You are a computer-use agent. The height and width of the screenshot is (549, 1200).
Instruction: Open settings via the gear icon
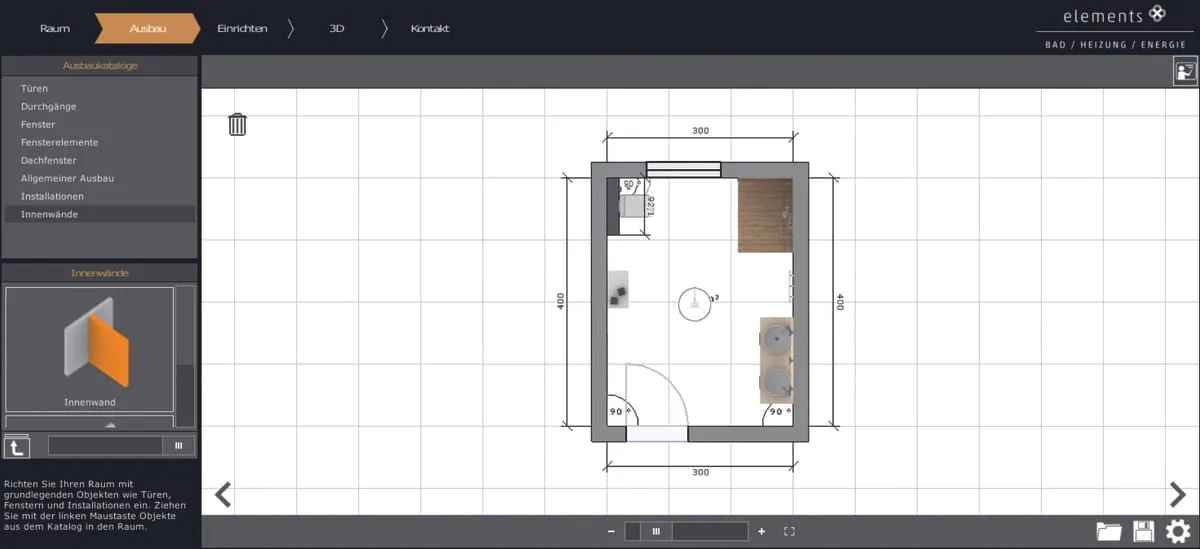[x=1178, y=532]
